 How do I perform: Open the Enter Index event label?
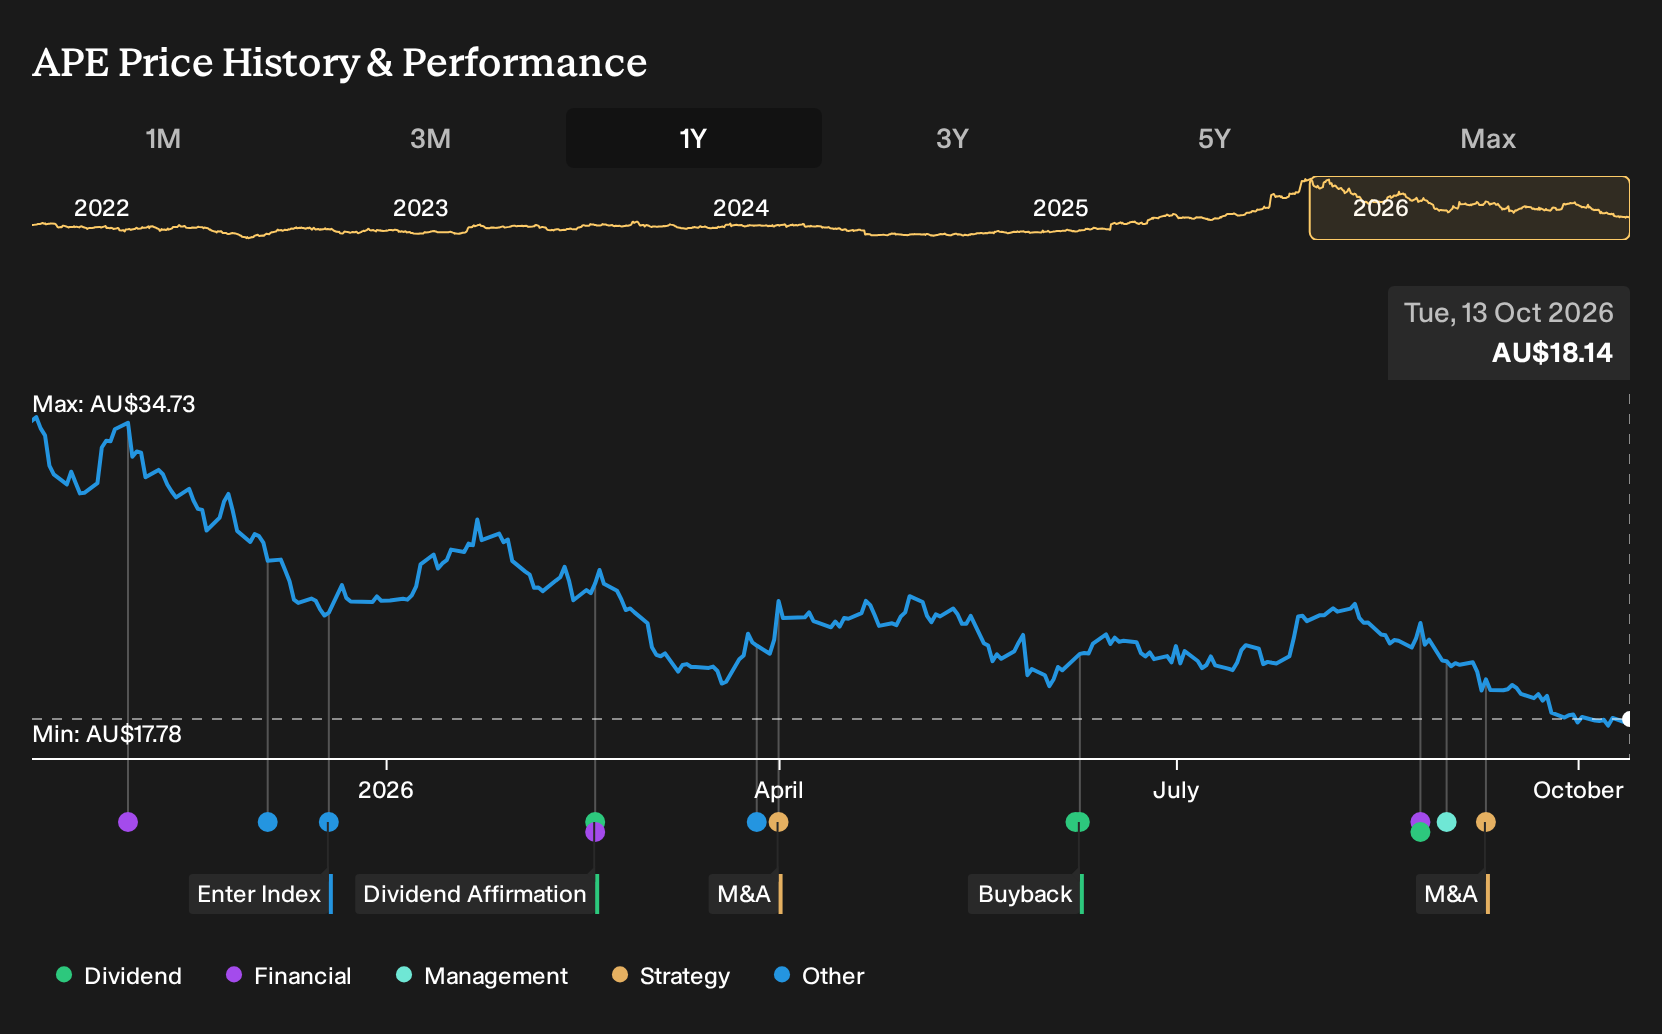[x=261, y=894]
